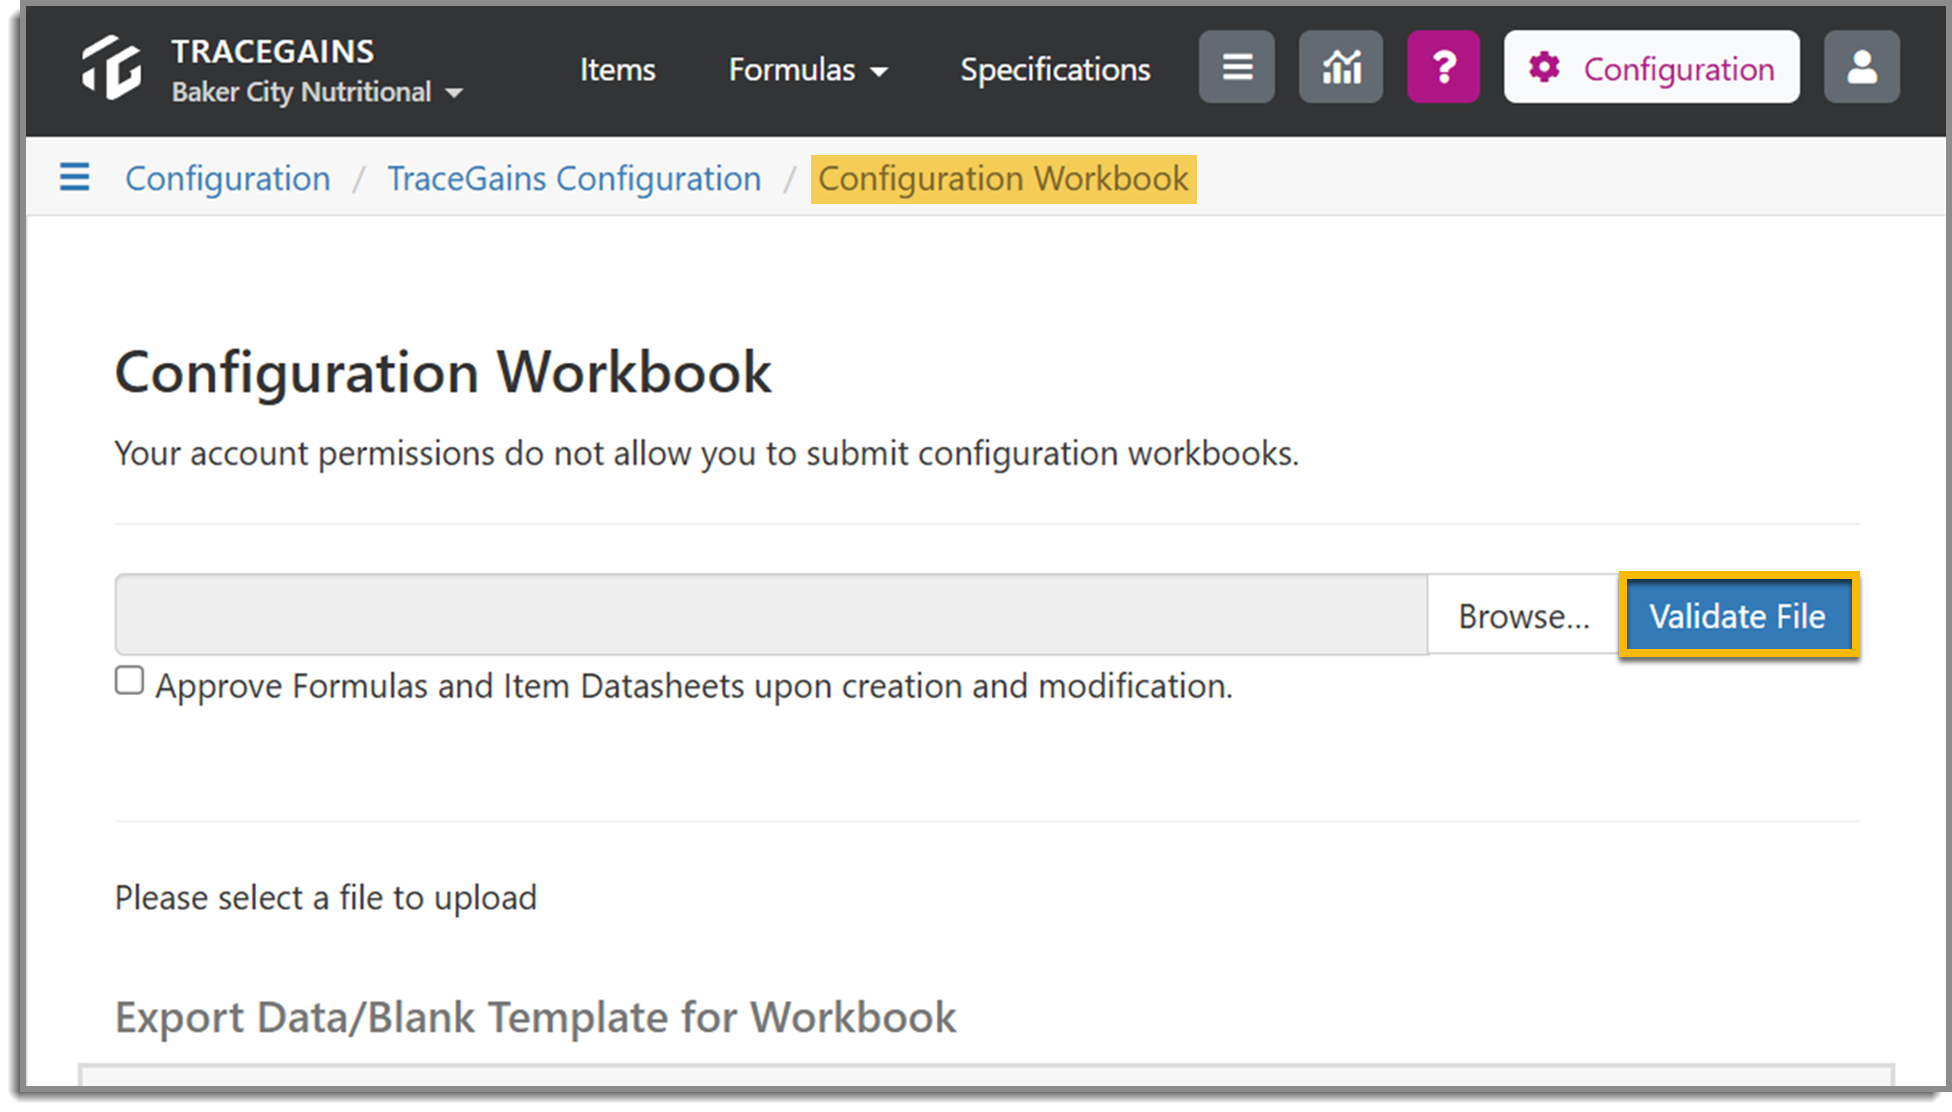
Task: Open Configuration button with gear icon
Action: coord(1652,67)
